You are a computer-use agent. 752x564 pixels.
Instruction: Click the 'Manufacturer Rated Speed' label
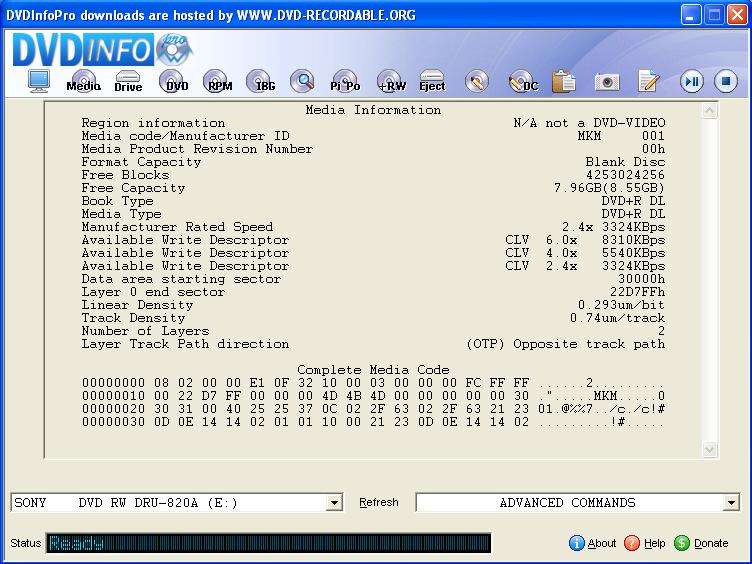(177, 227)
